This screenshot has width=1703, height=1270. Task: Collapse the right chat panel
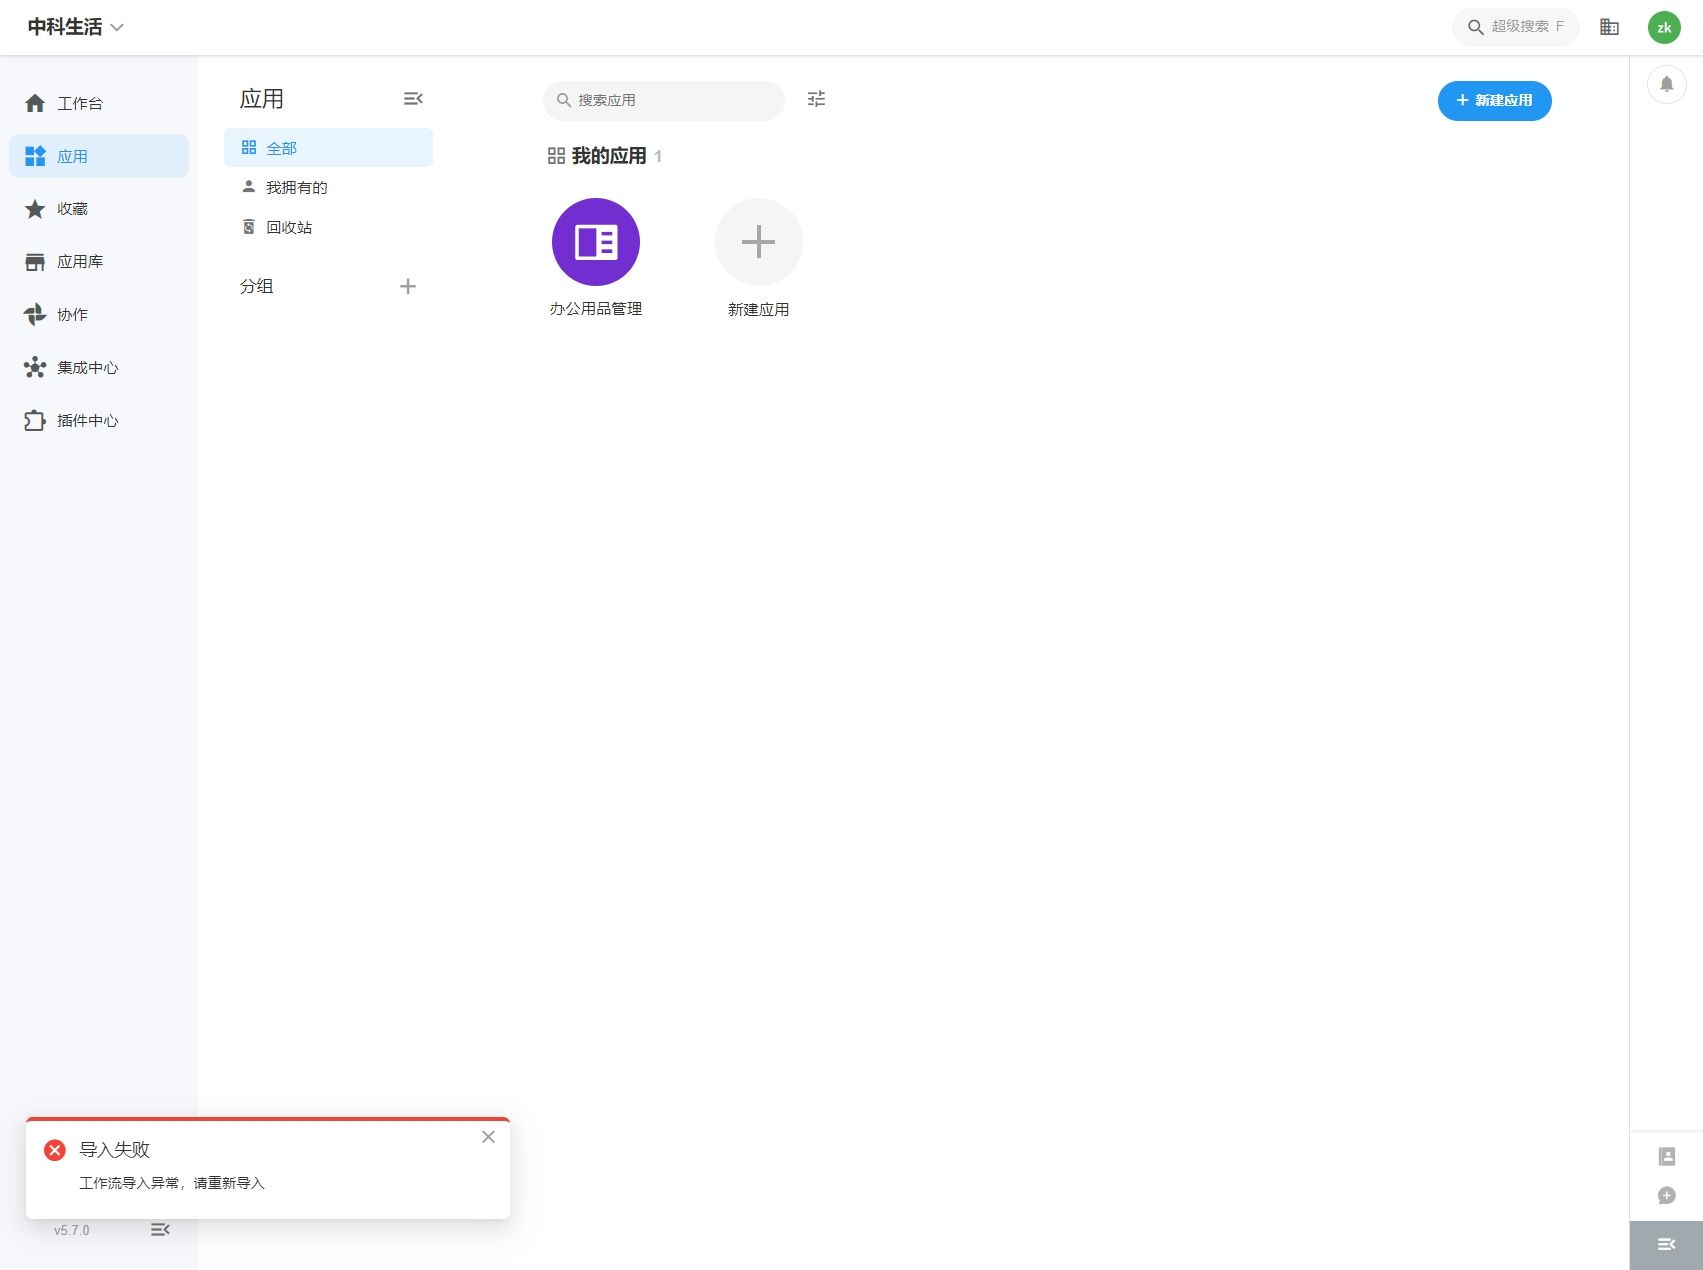[x=1666, y=1244]
